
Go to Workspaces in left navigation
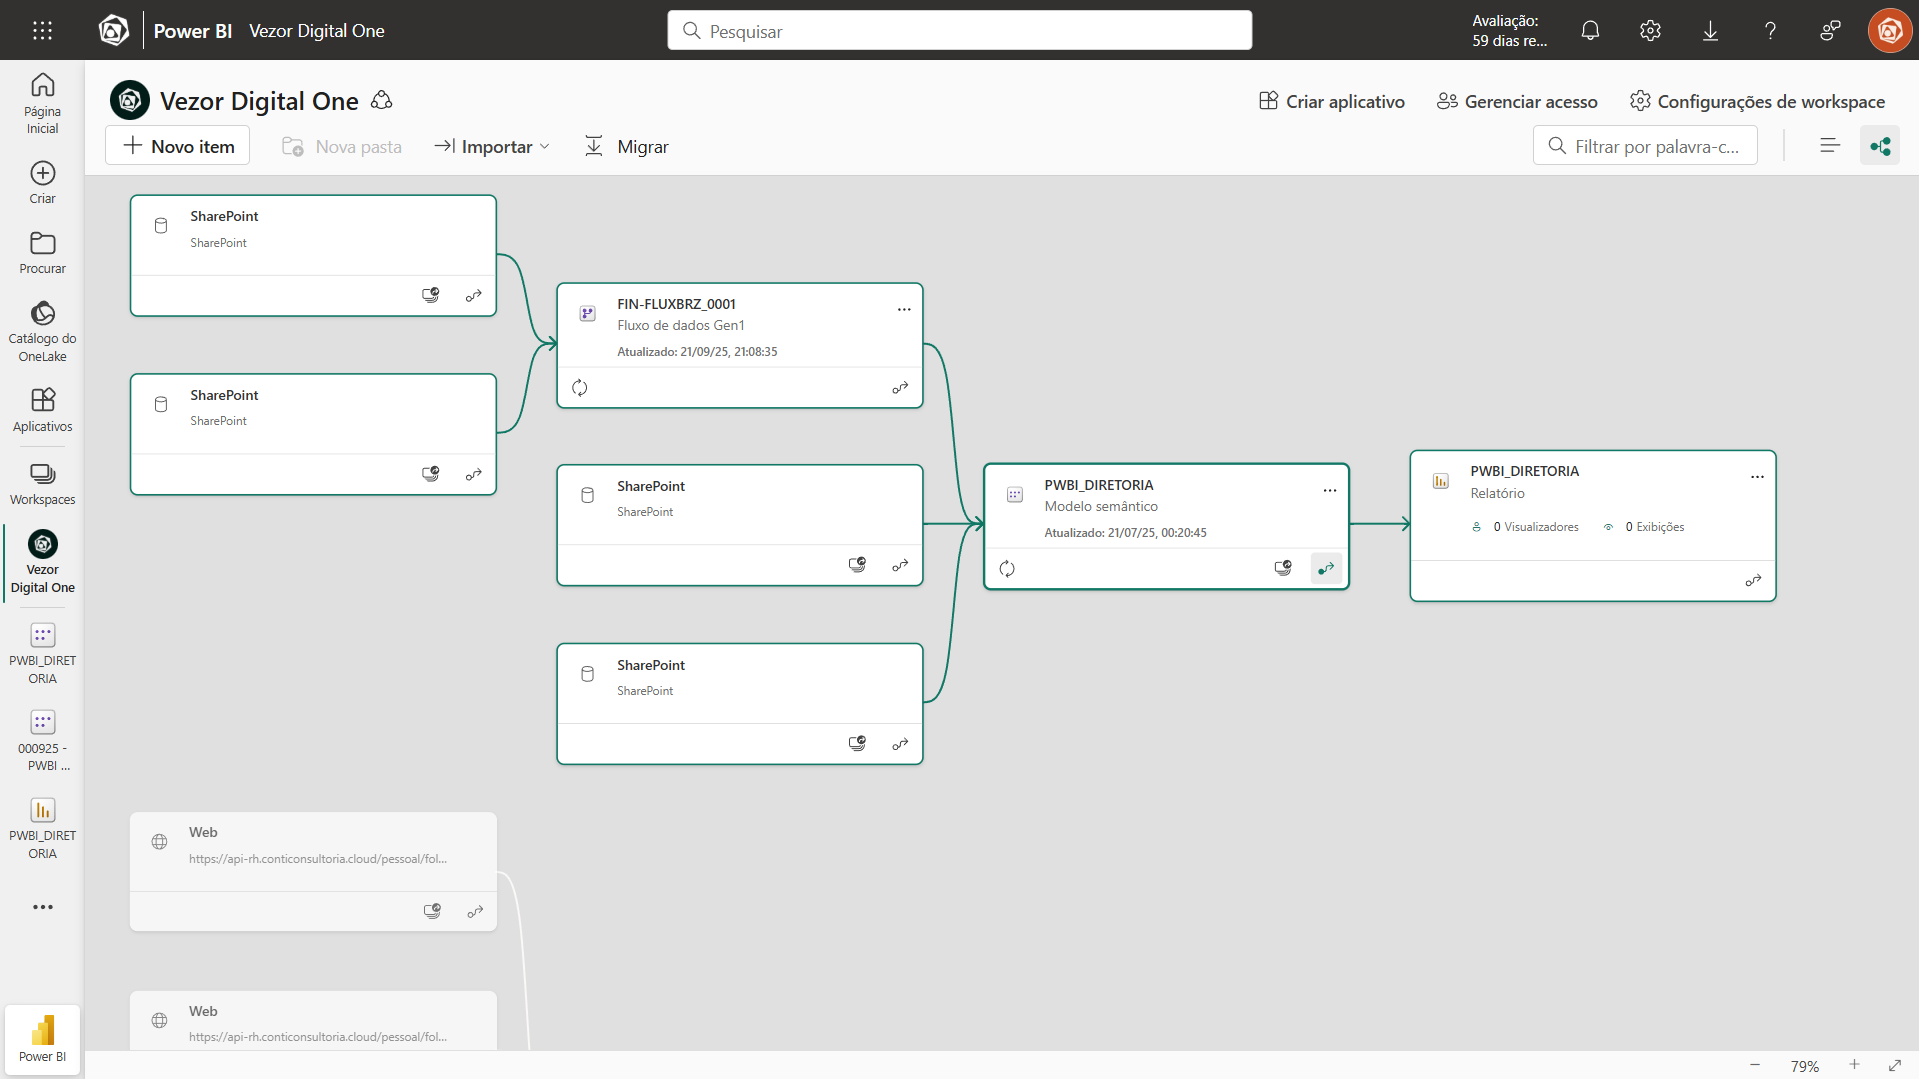point(42,484)
